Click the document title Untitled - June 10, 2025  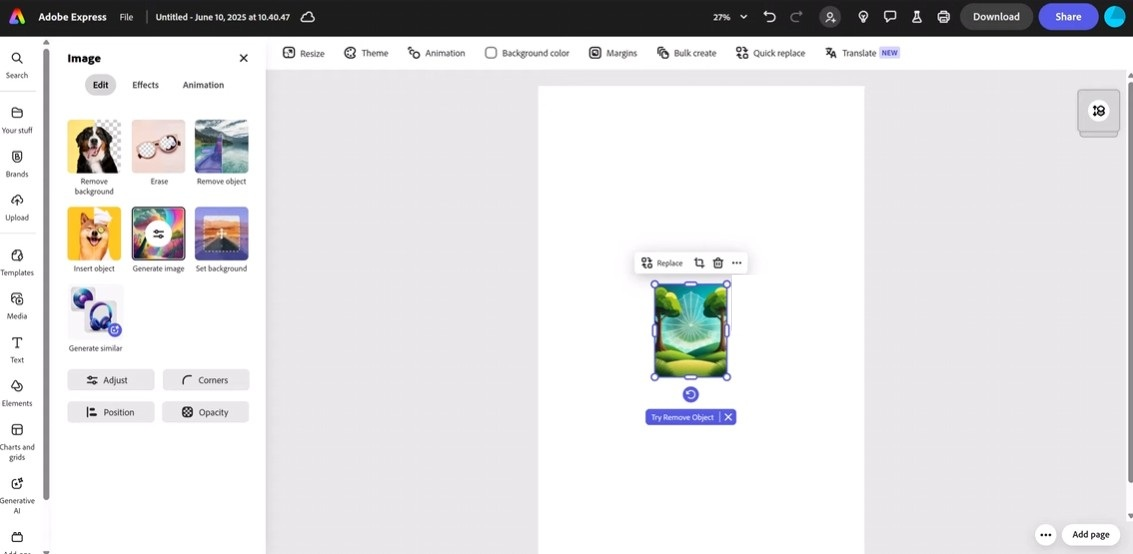click(222, 17)
